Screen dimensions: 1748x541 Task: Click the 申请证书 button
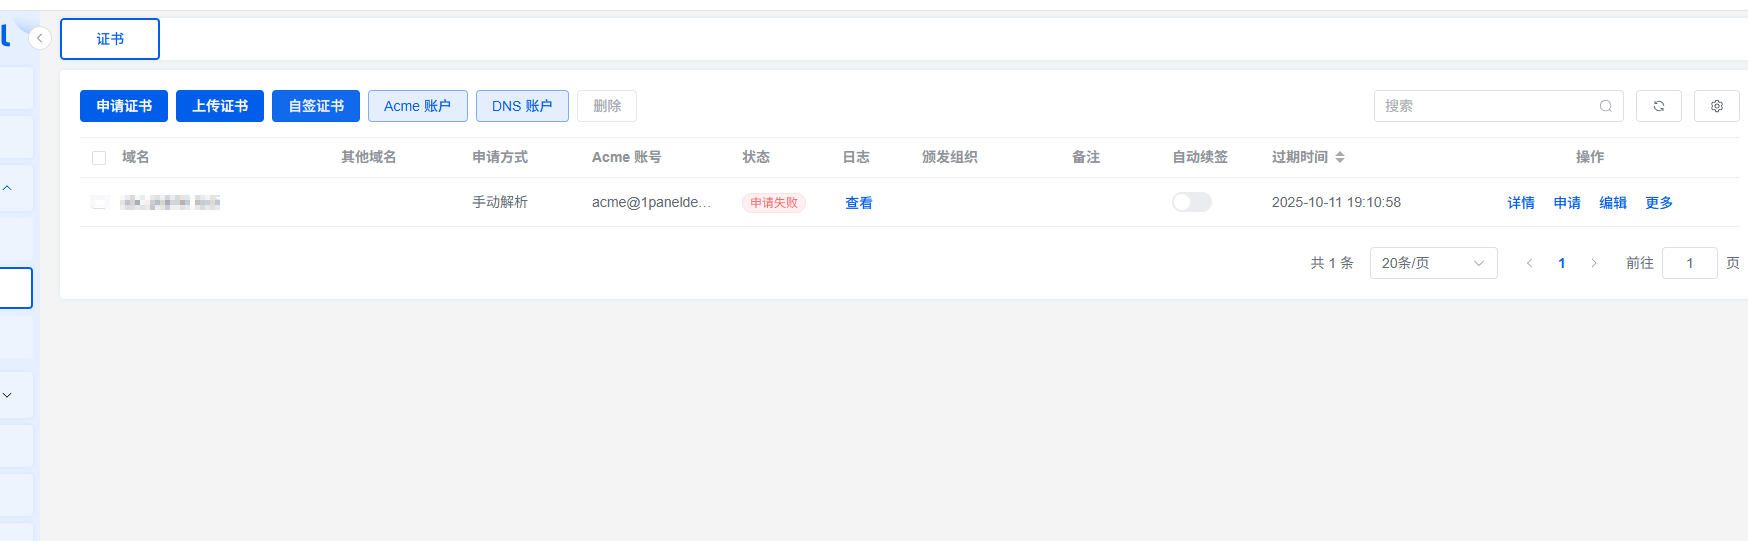(124, 106)
